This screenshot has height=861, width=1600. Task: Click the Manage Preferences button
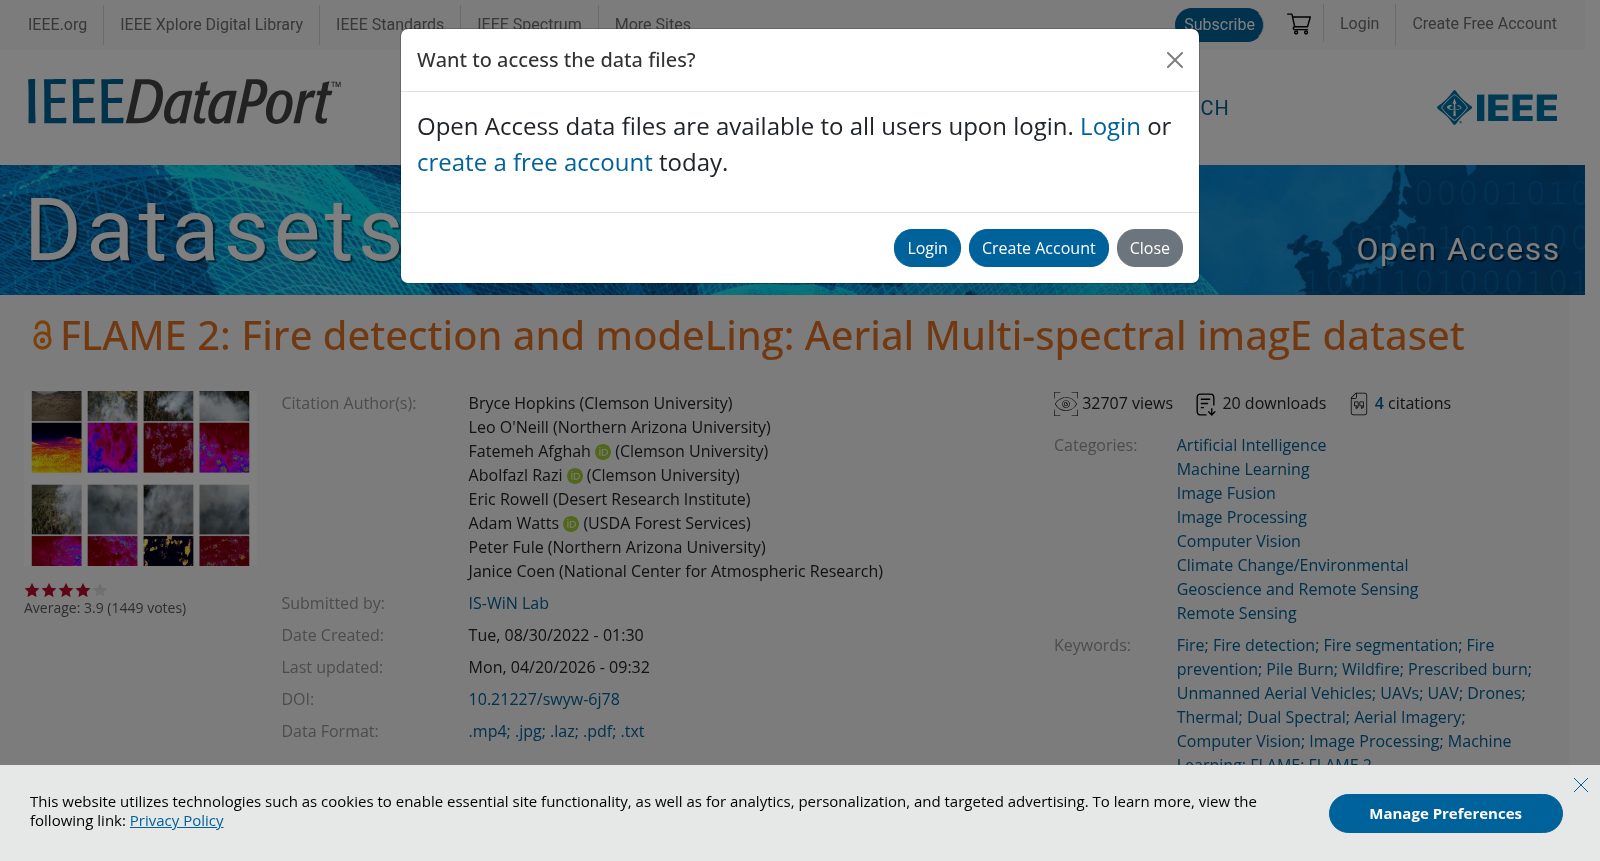(x=1446, y=814)
